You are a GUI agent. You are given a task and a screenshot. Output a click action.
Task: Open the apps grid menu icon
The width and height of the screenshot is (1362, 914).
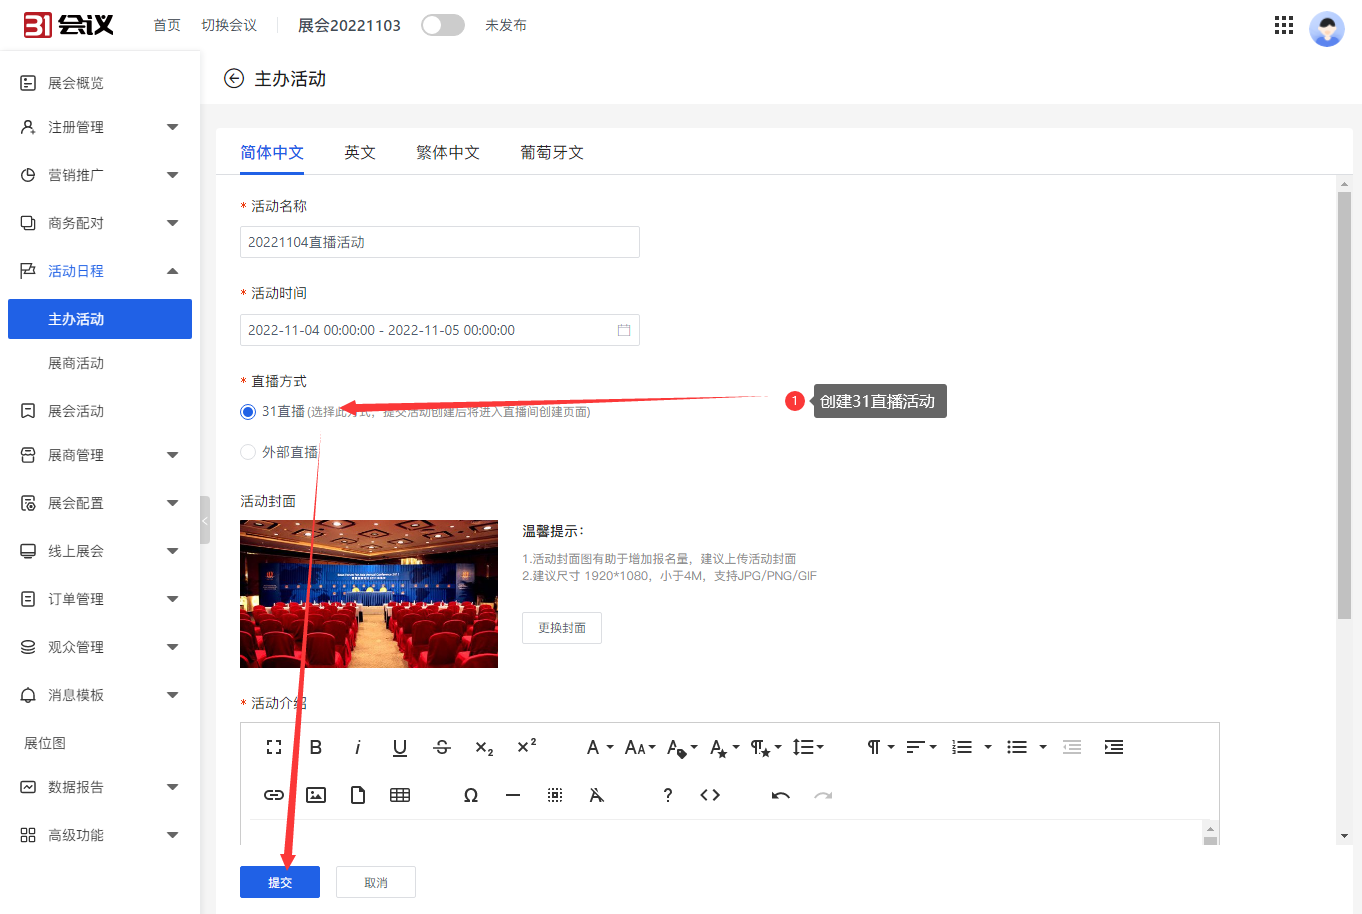coord(1284,26)
